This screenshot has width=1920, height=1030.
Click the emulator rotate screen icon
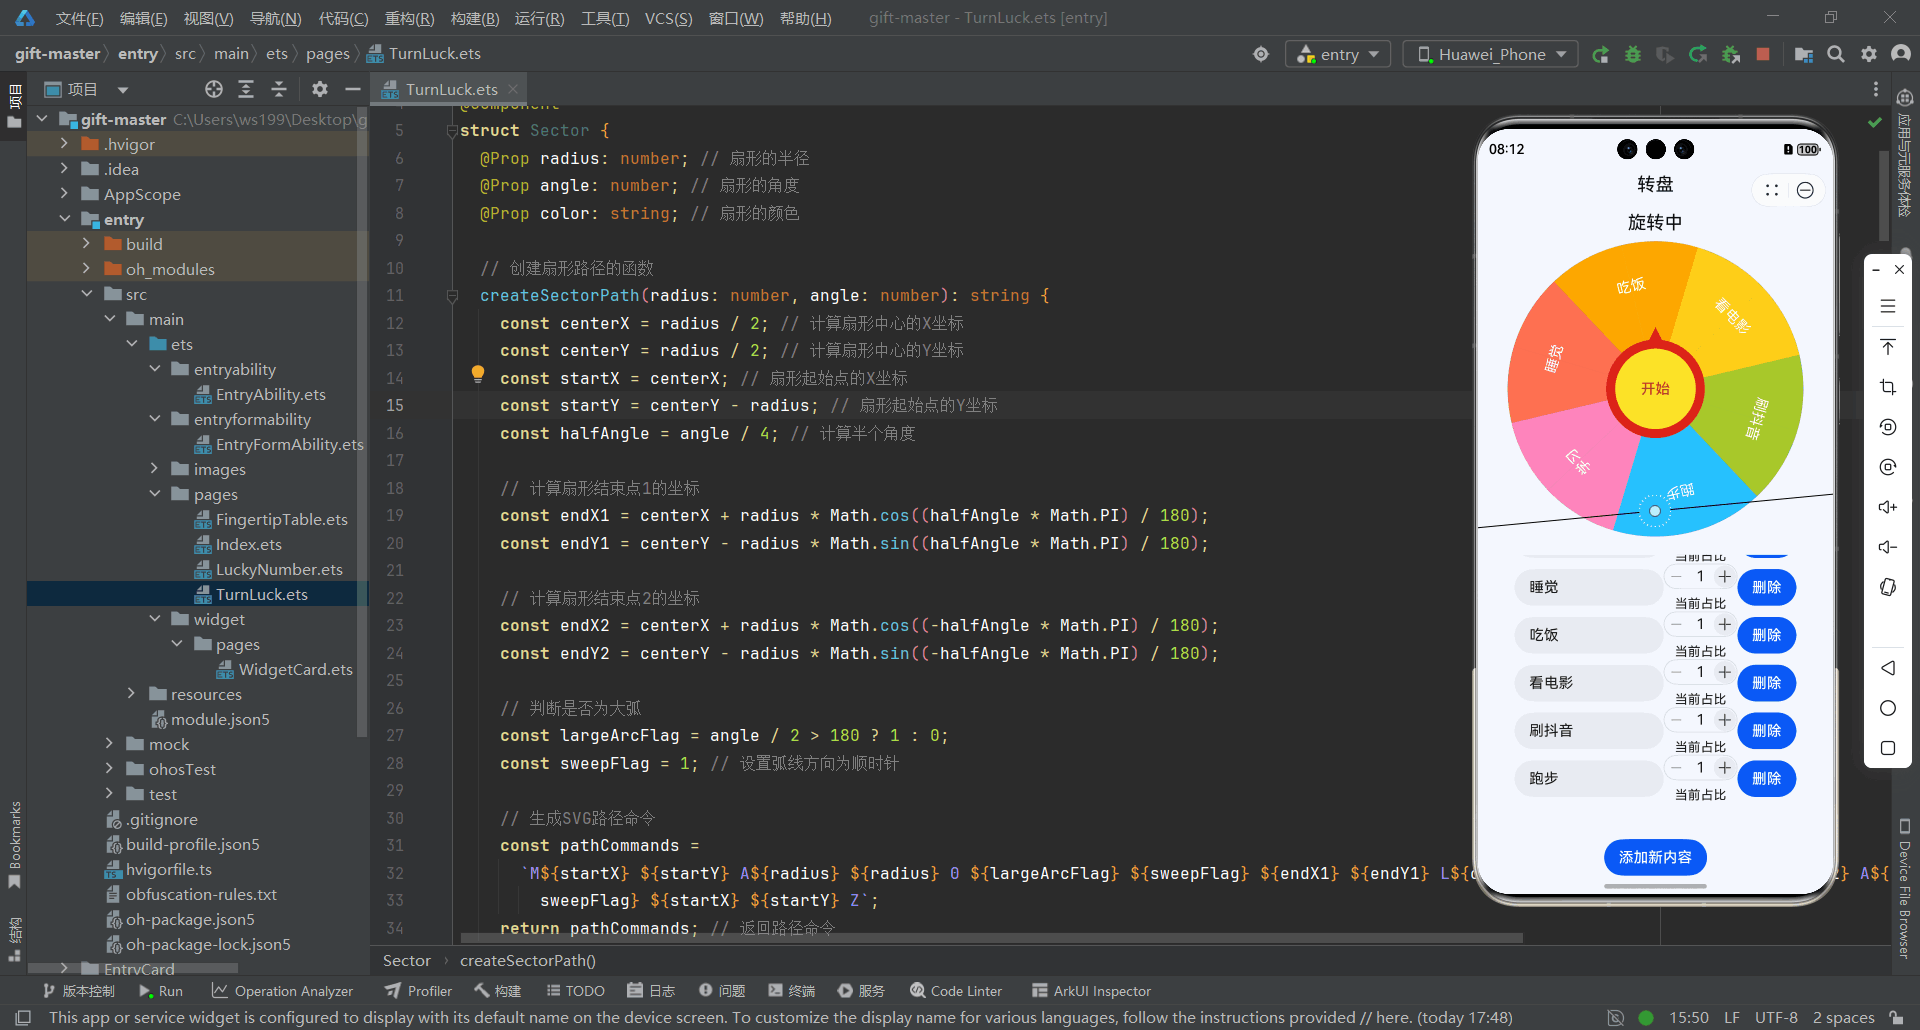[1888, 587]
